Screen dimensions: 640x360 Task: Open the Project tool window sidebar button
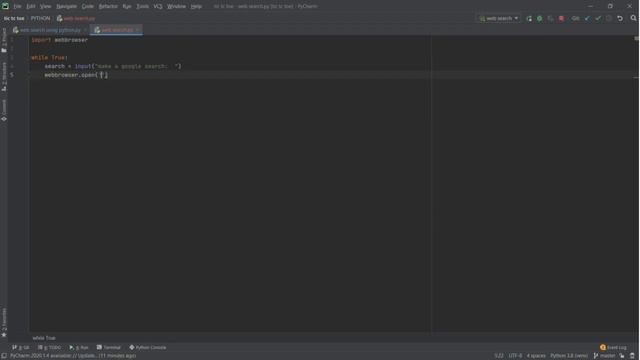4,40
